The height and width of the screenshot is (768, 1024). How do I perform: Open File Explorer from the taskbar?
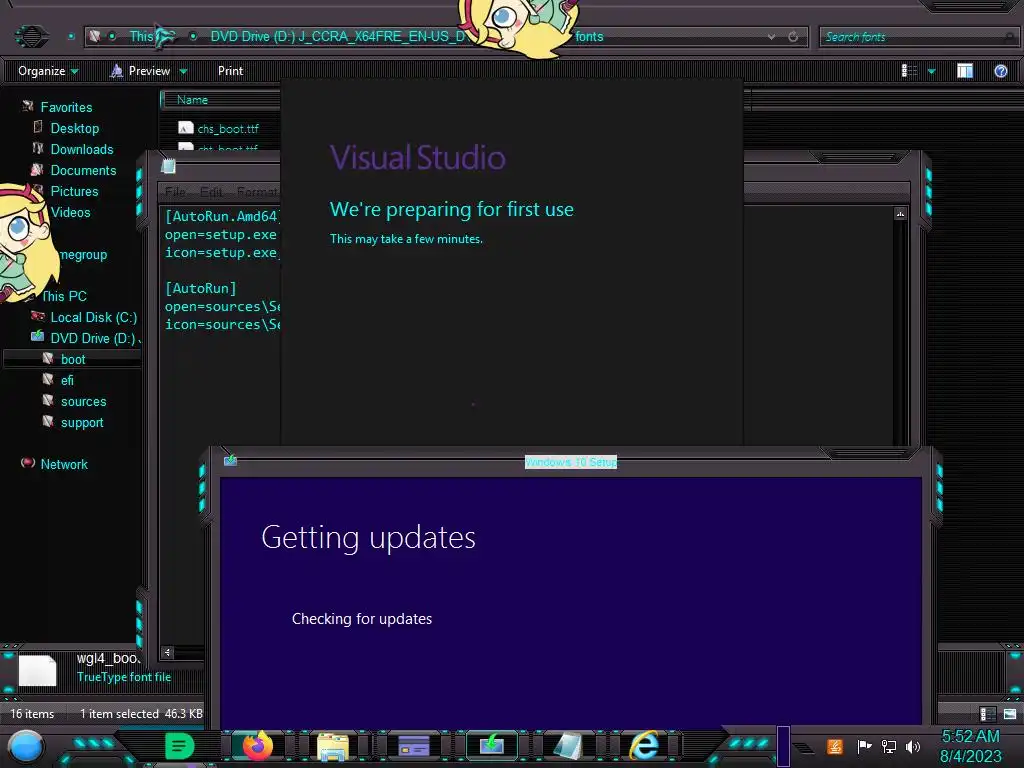[333, 746]
